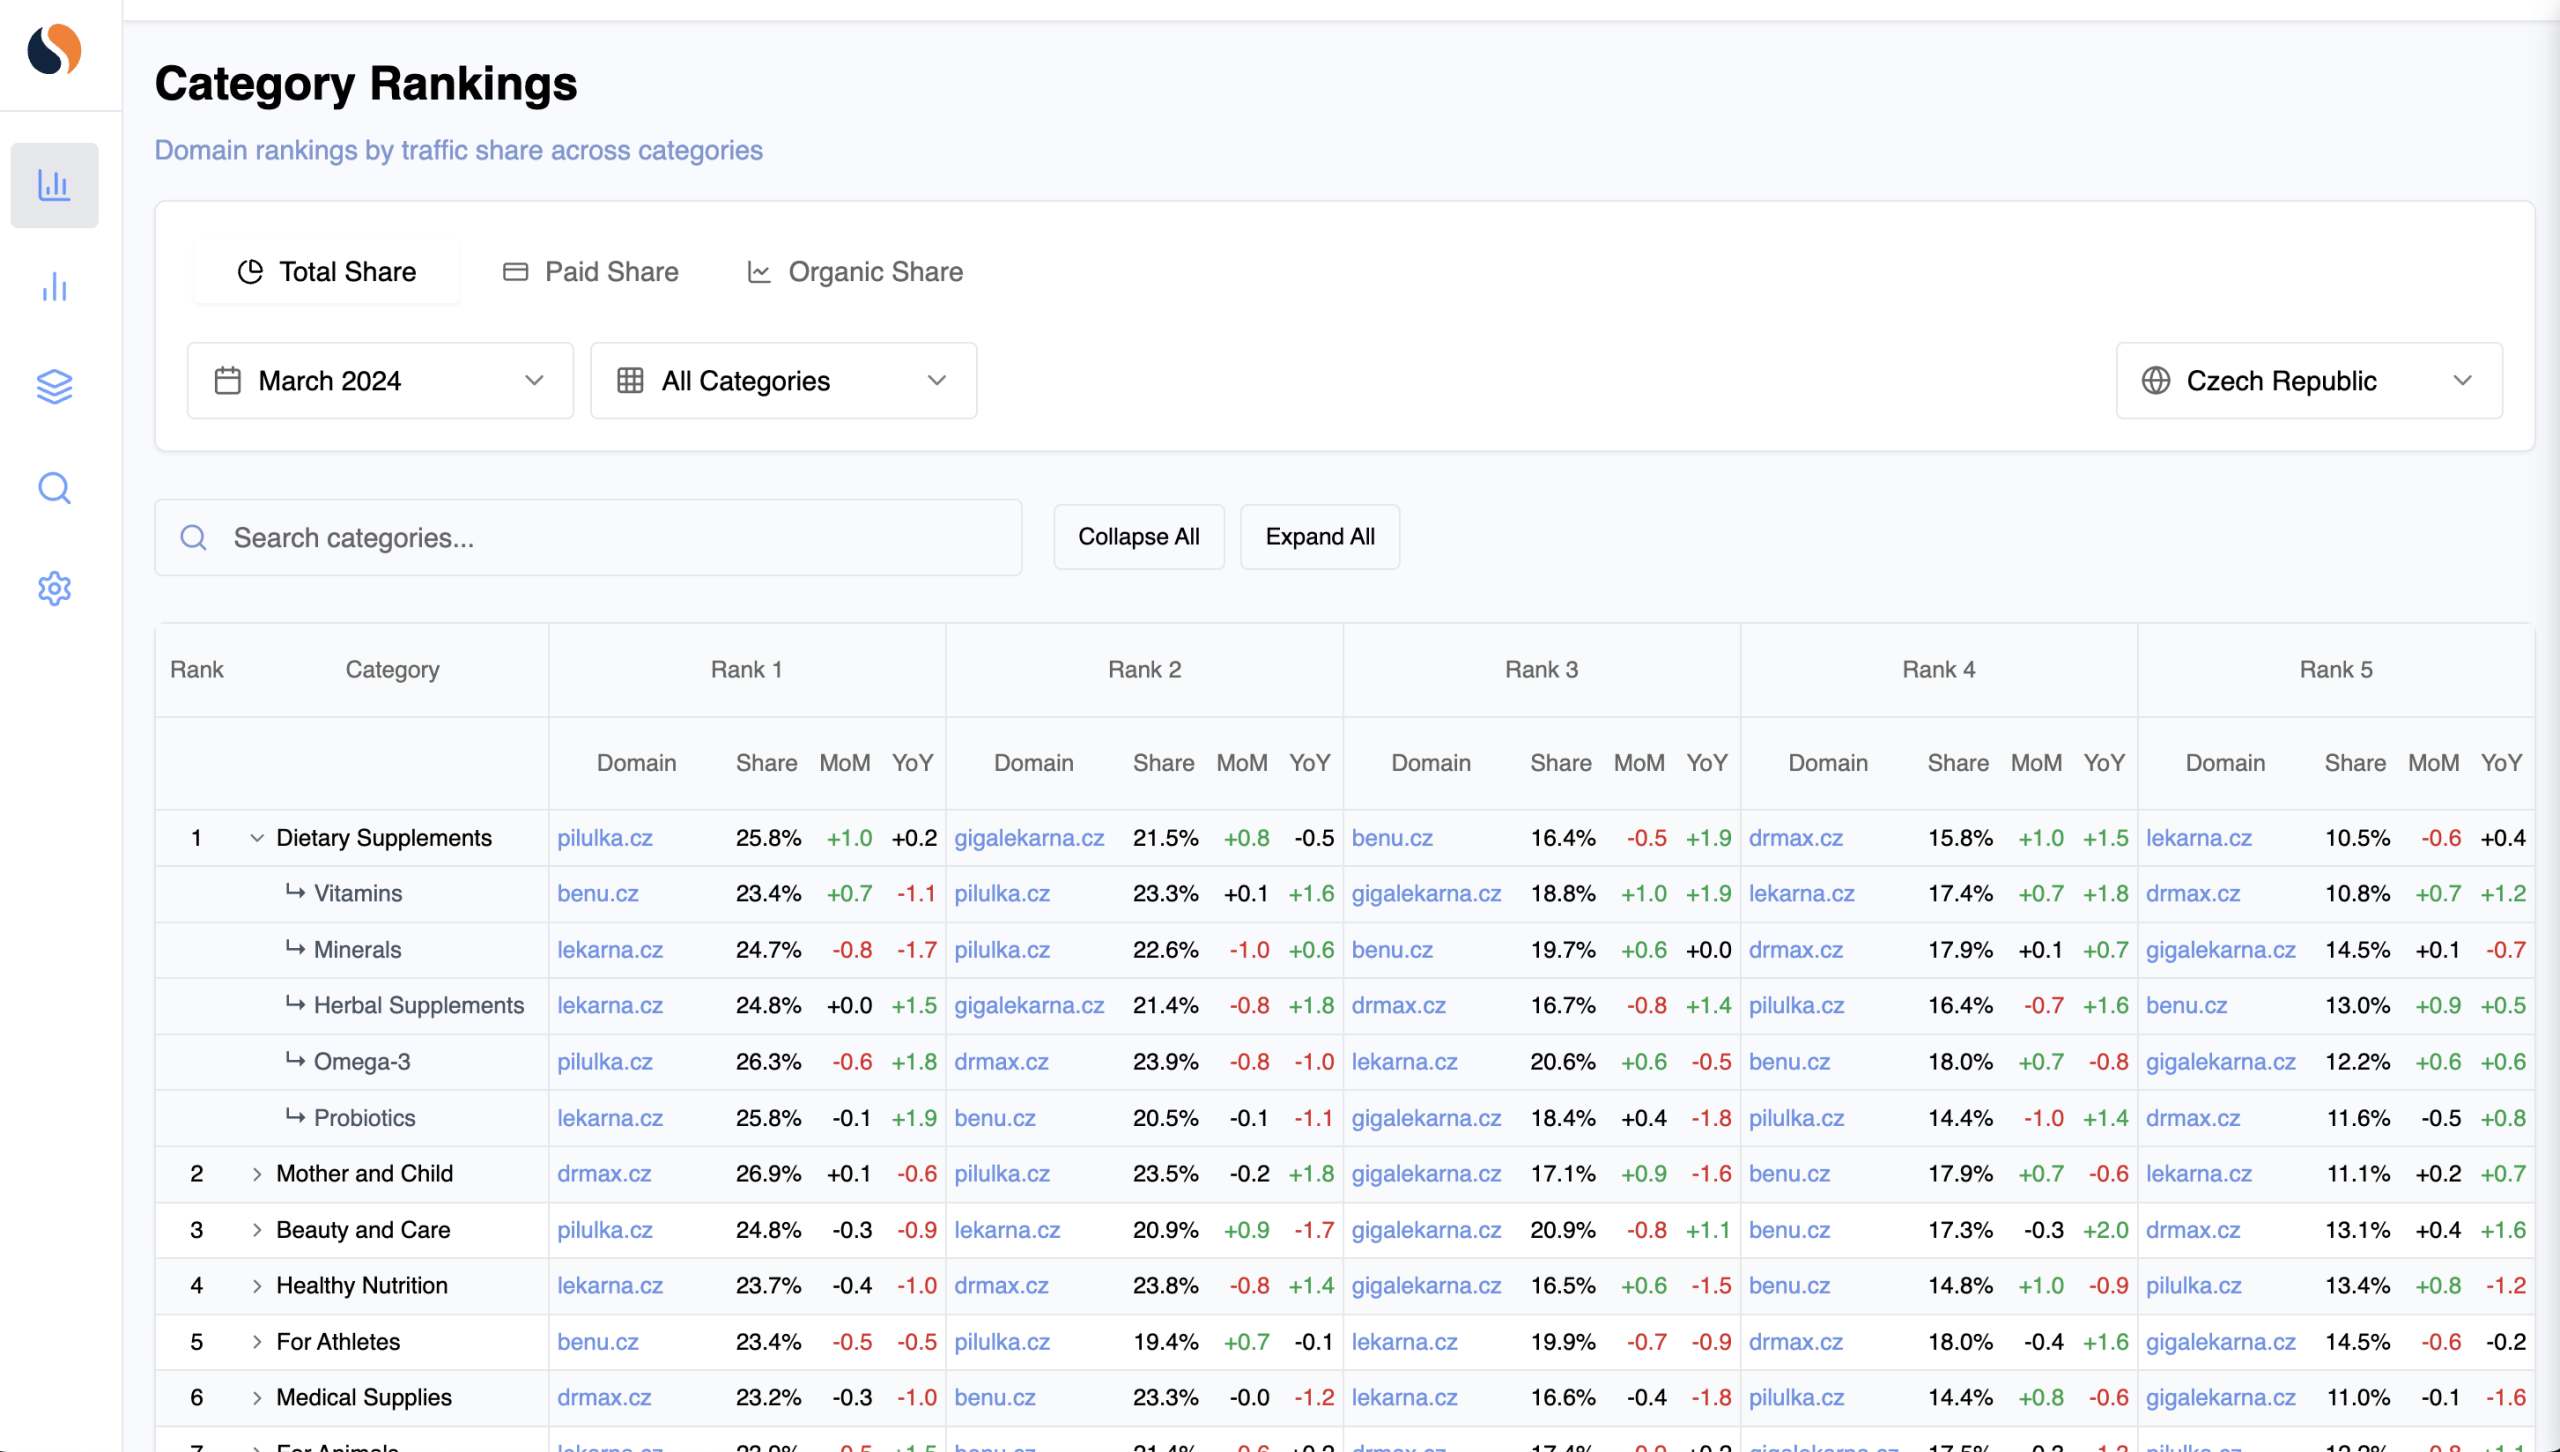Click the calendar icon beside March 2024
The width and height of the screenshot is (2560, 1452).
(228, 381)
